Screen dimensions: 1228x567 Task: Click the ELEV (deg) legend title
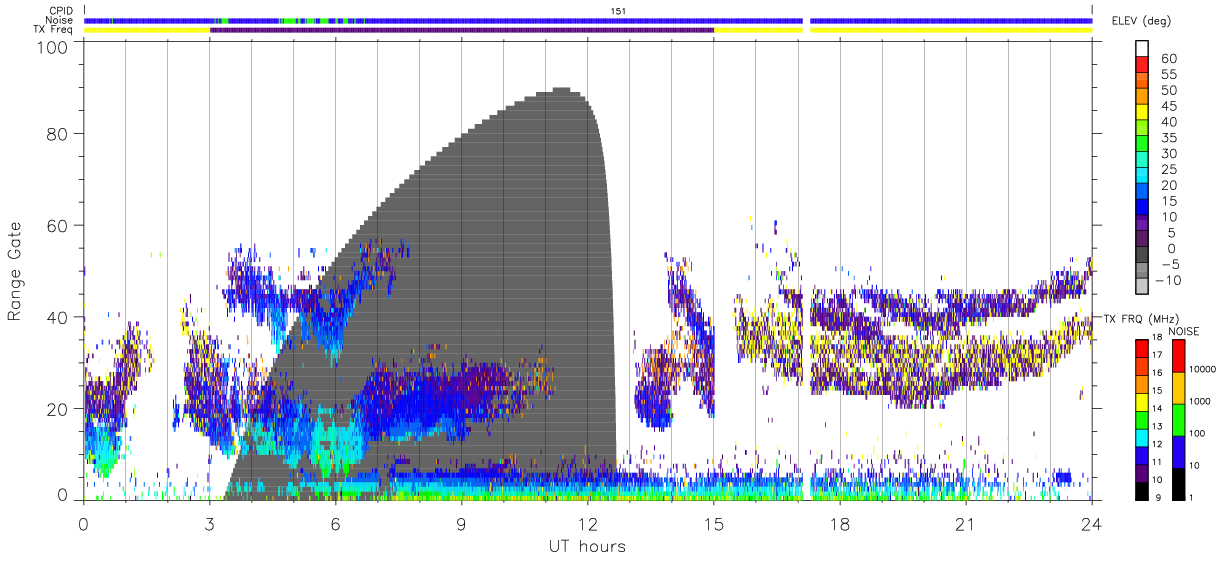click(1142, 21)
